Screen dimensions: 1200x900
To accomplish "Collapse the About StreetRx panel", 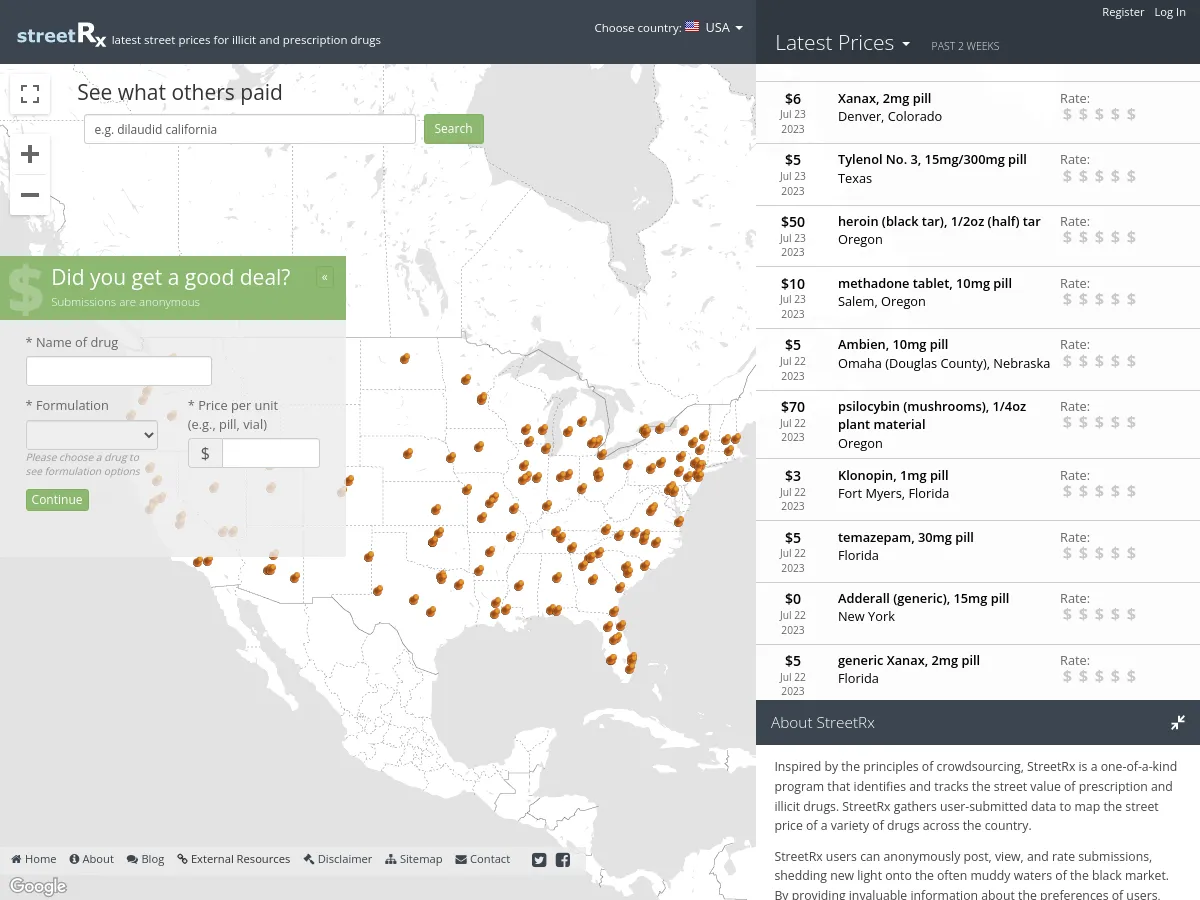I will pos(1178,722).
